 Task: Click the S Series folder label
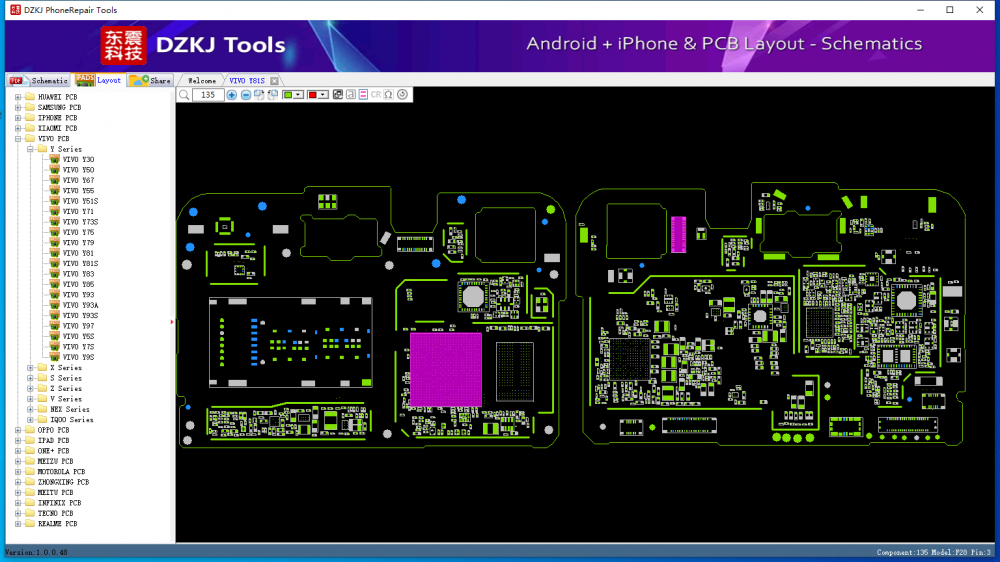66,378
